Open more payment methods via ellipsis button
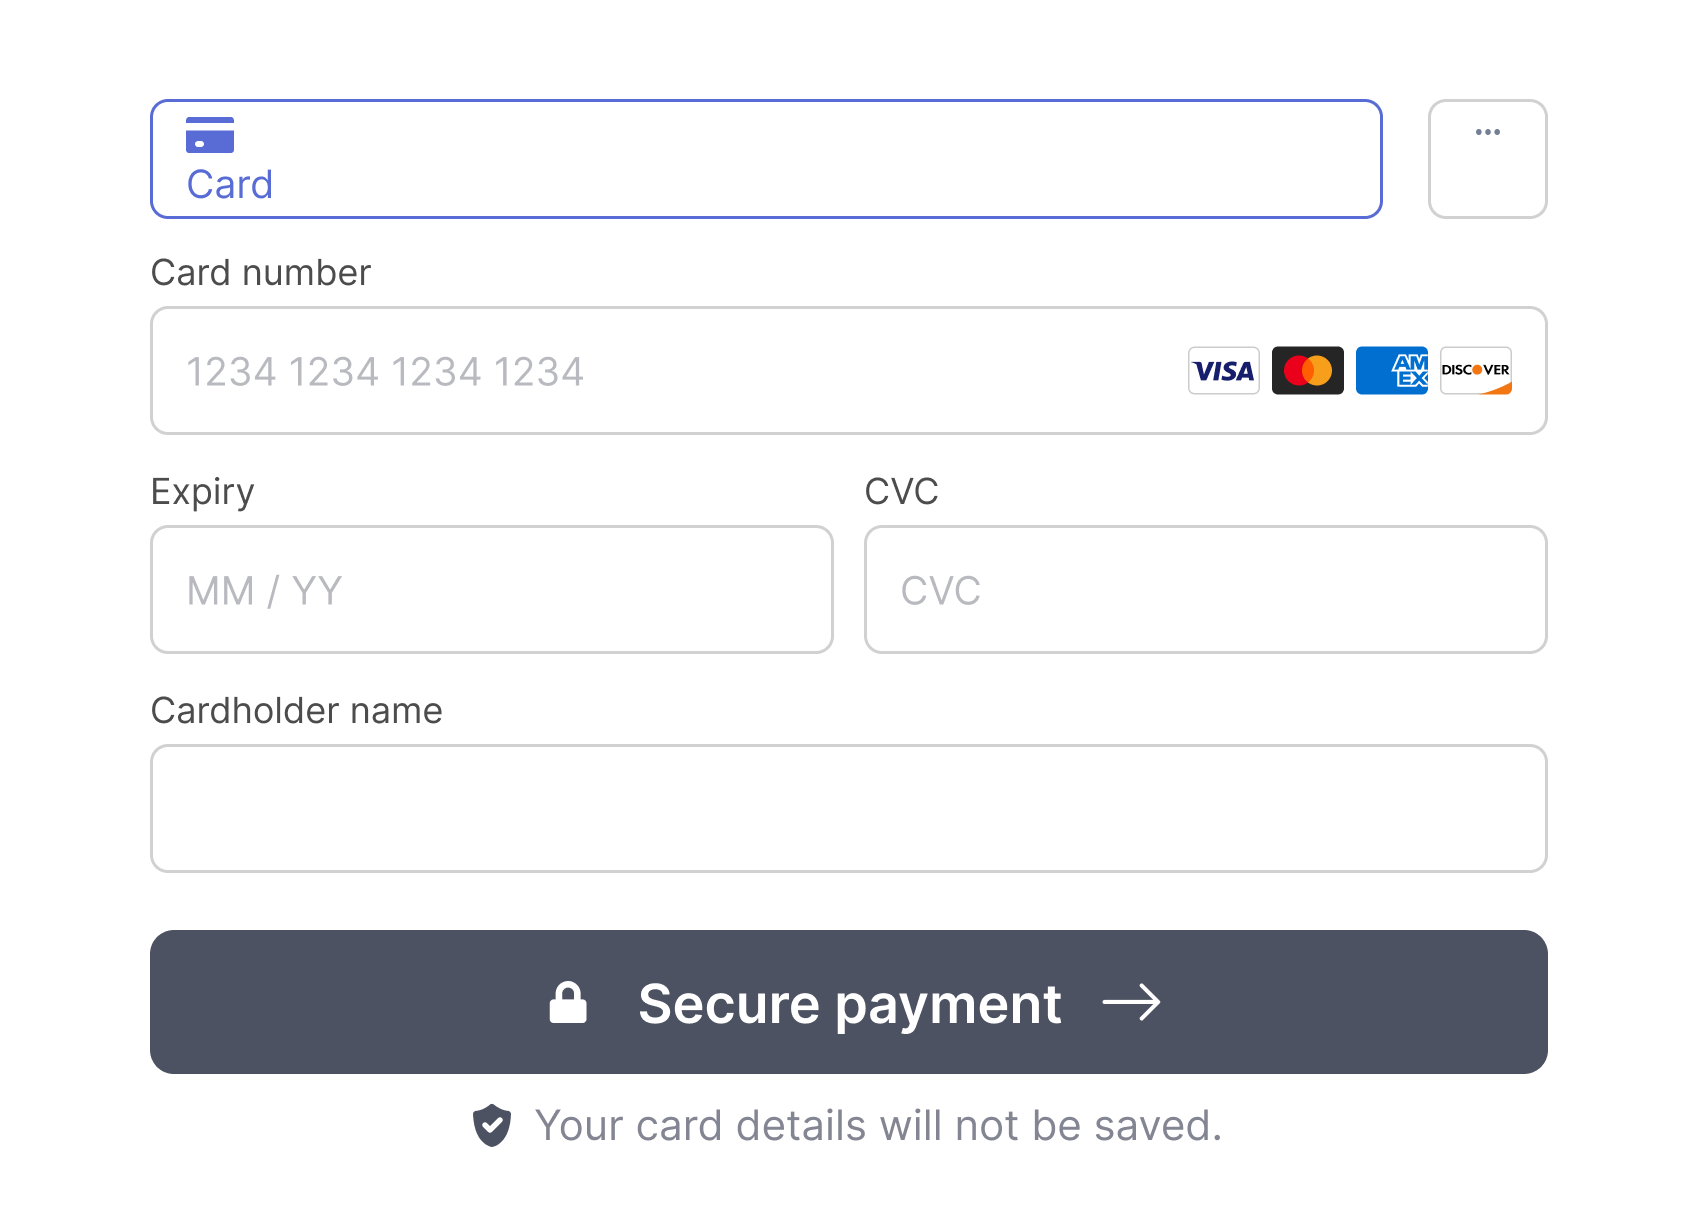 (1487, 159)
